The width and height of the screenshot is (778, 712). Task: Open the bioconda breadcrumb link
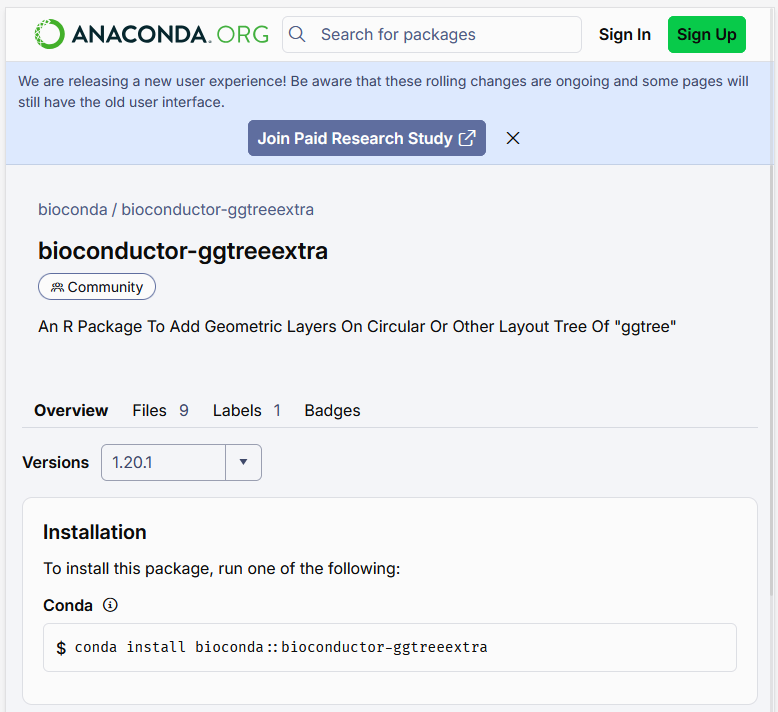[72, 209]
